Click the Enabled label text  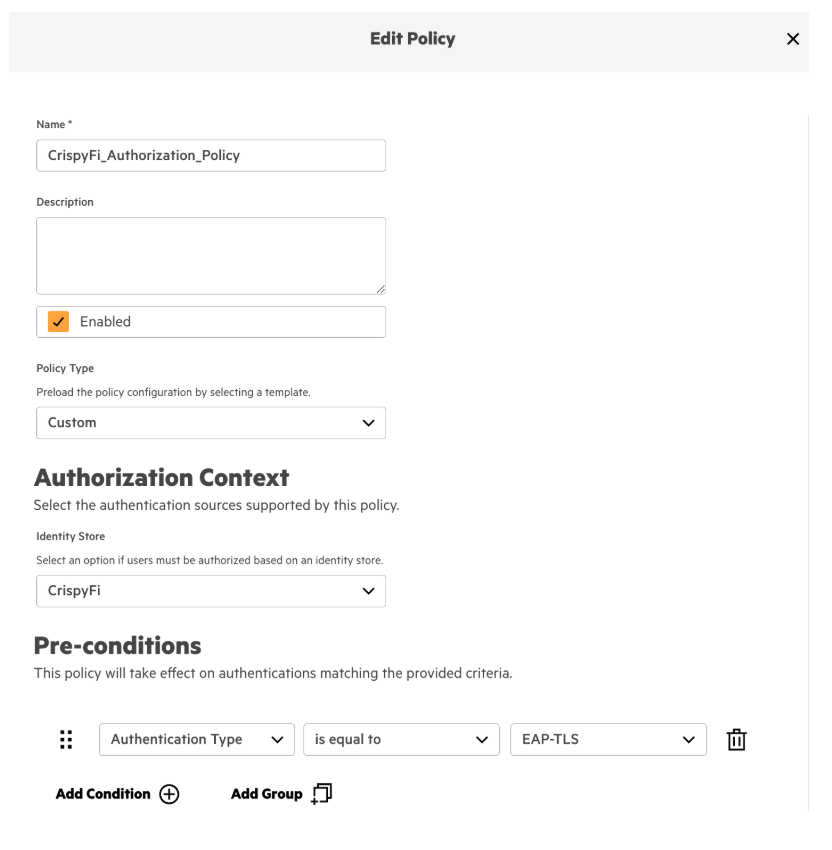105,322
